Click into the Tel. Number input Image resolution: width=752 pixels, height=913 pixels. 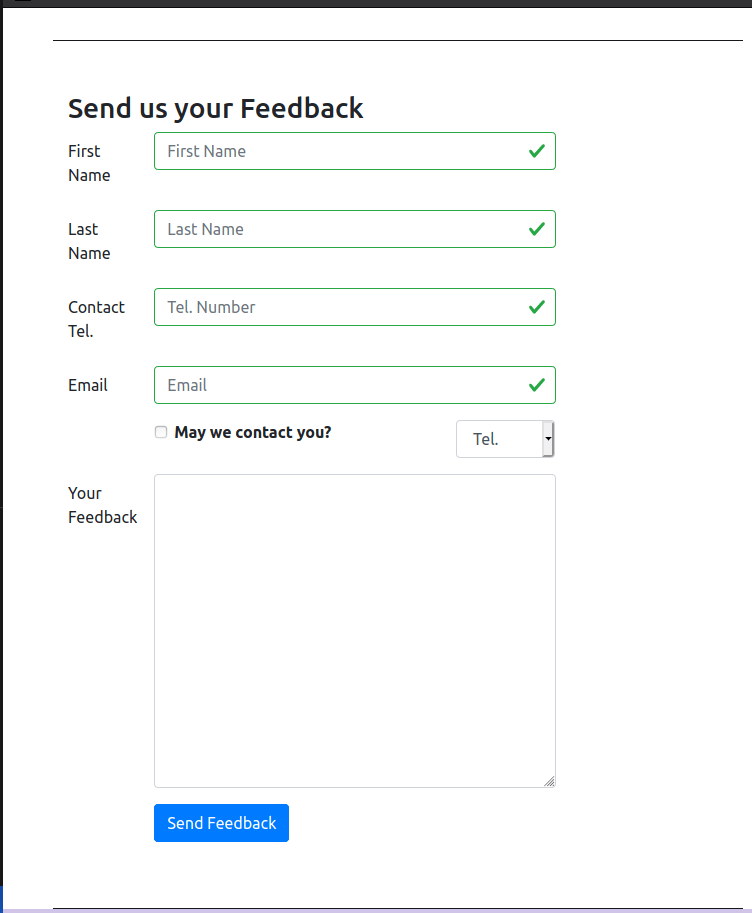(x=340, y=307)
